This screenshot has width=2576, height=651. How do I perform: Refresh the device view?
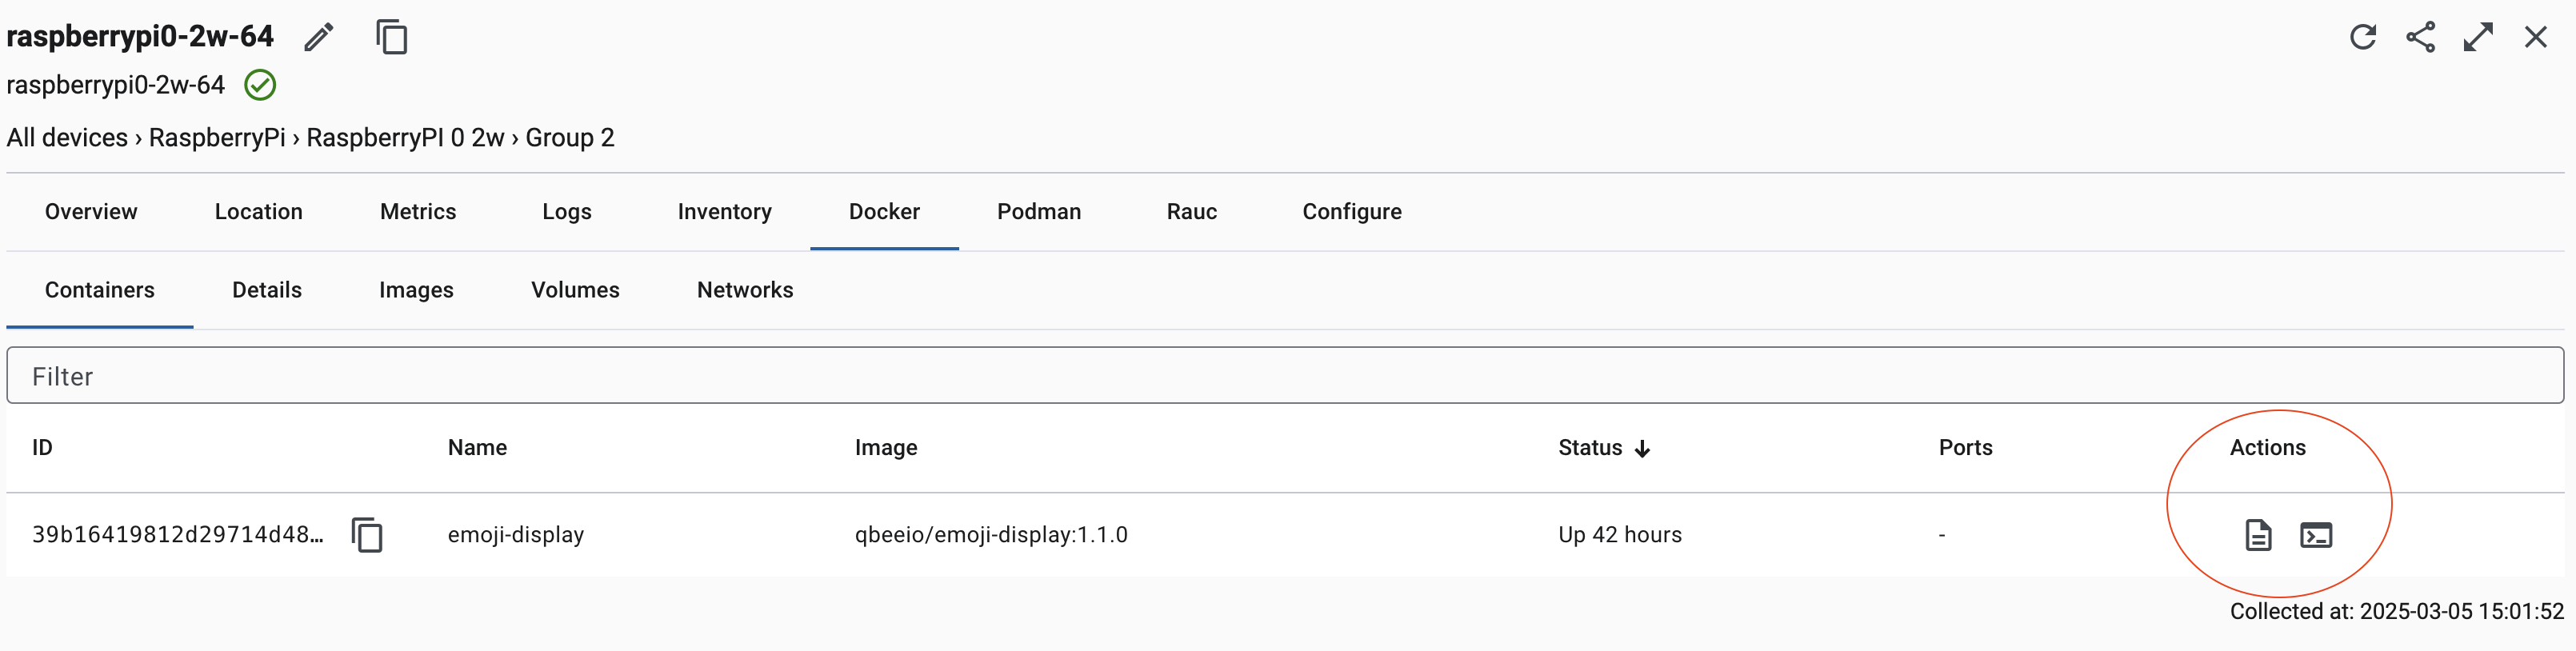coord(2364,37)
